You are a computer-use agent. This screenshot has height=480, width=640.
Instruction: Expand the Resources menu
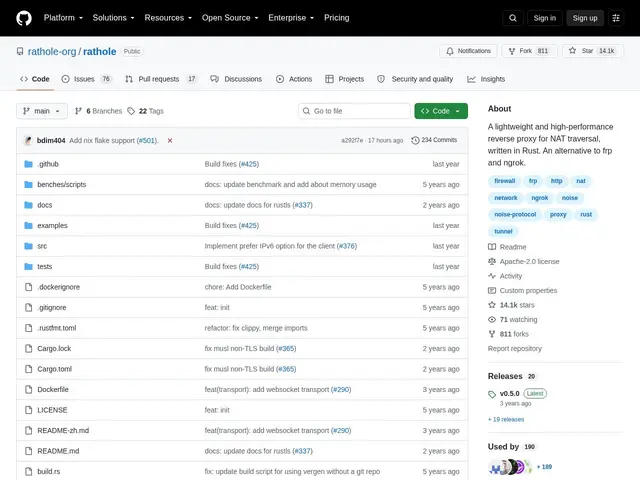pos(168,18)
